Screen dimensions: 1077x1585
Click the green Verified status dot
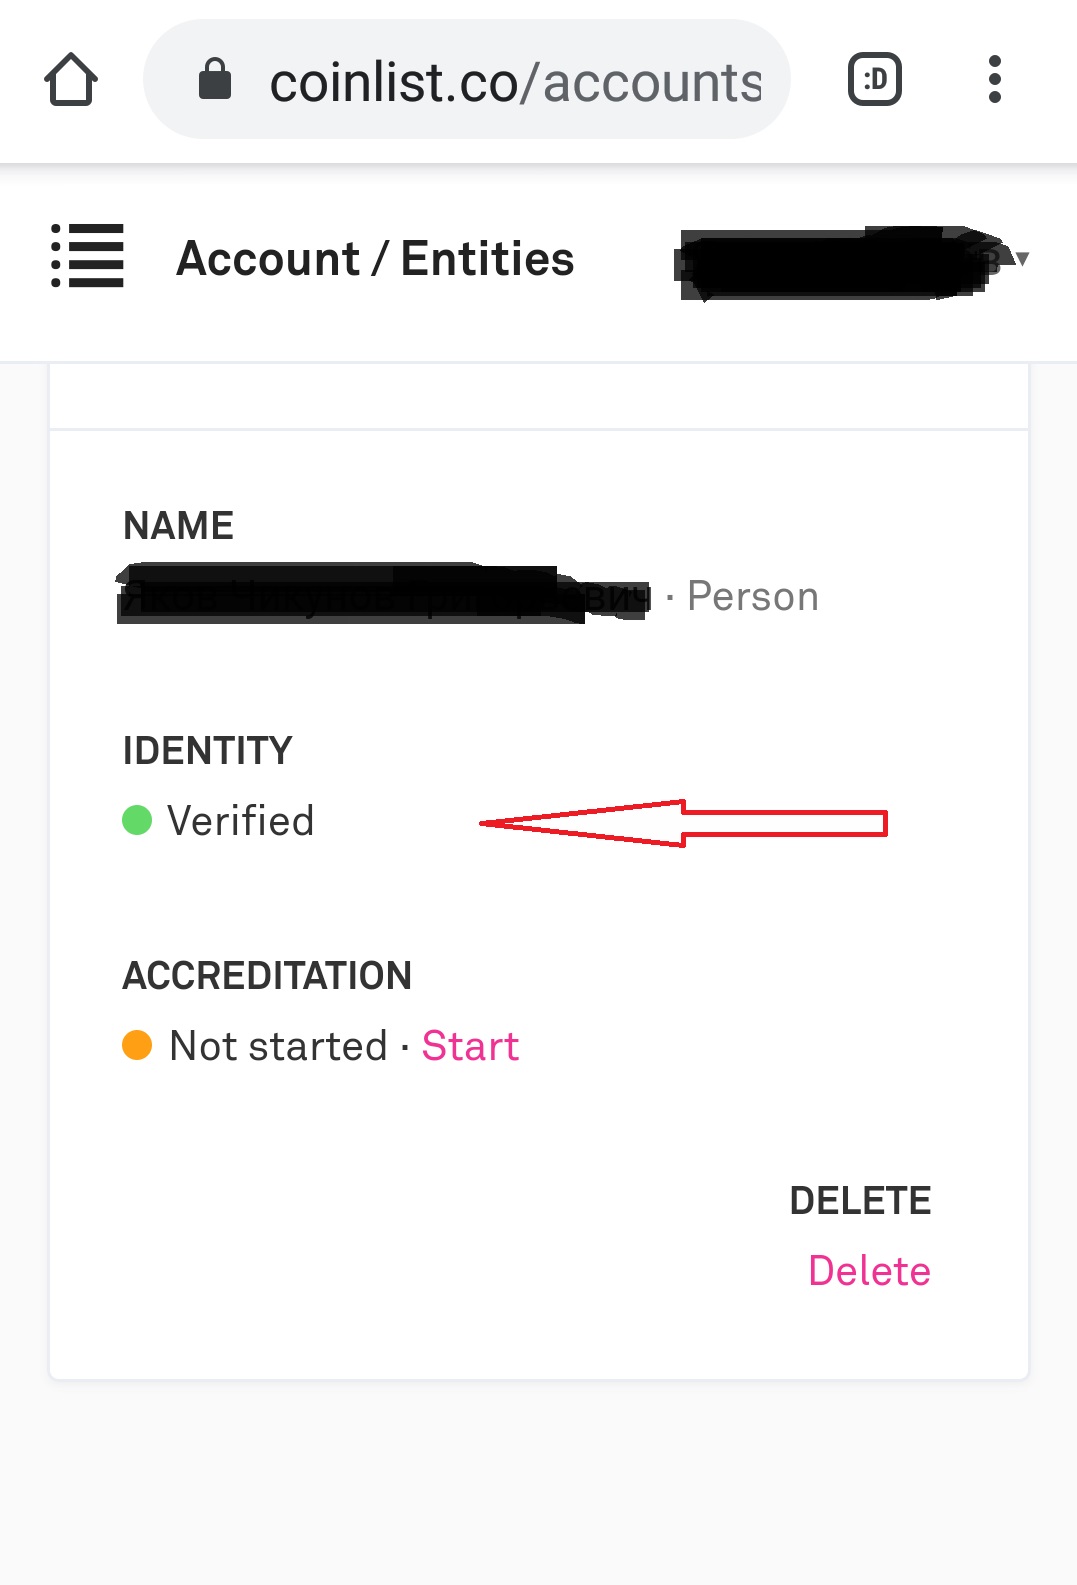(137, 820)
